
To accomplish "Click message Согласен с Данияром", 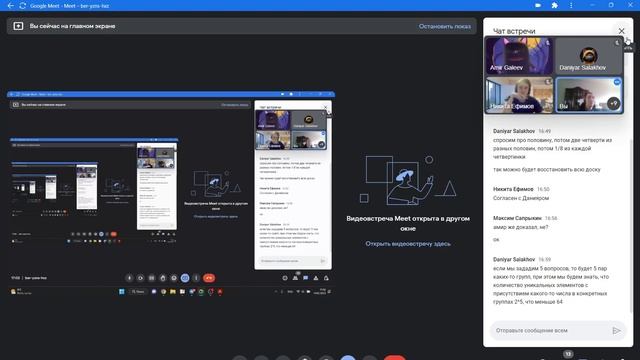I will point(521,198).
